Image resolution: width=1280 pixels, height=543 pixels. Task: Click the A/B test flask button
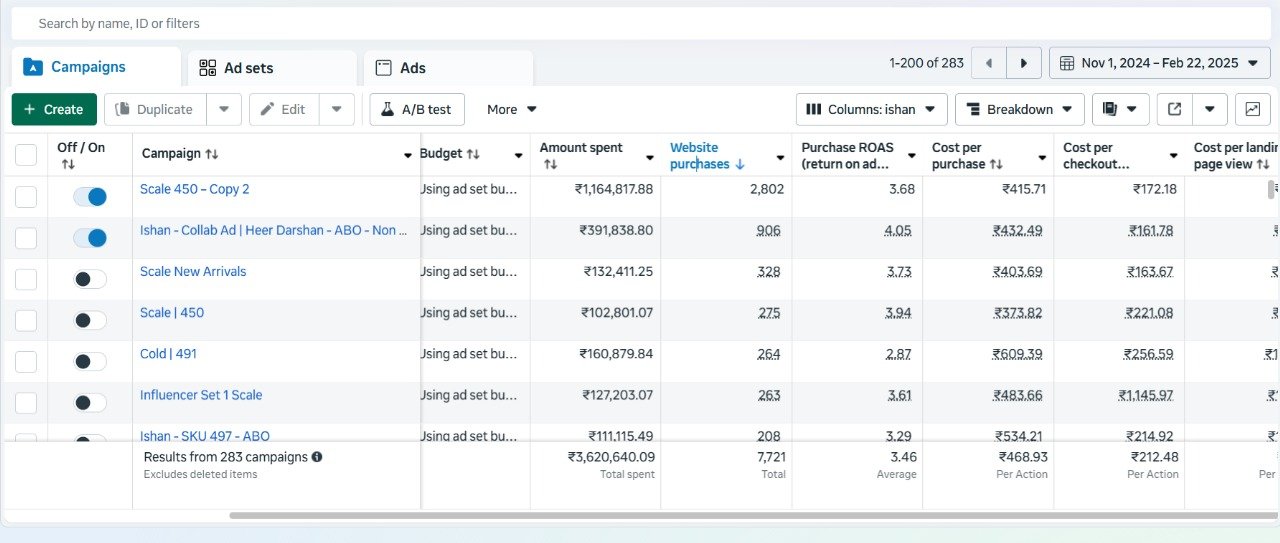[x=416, y=109]
